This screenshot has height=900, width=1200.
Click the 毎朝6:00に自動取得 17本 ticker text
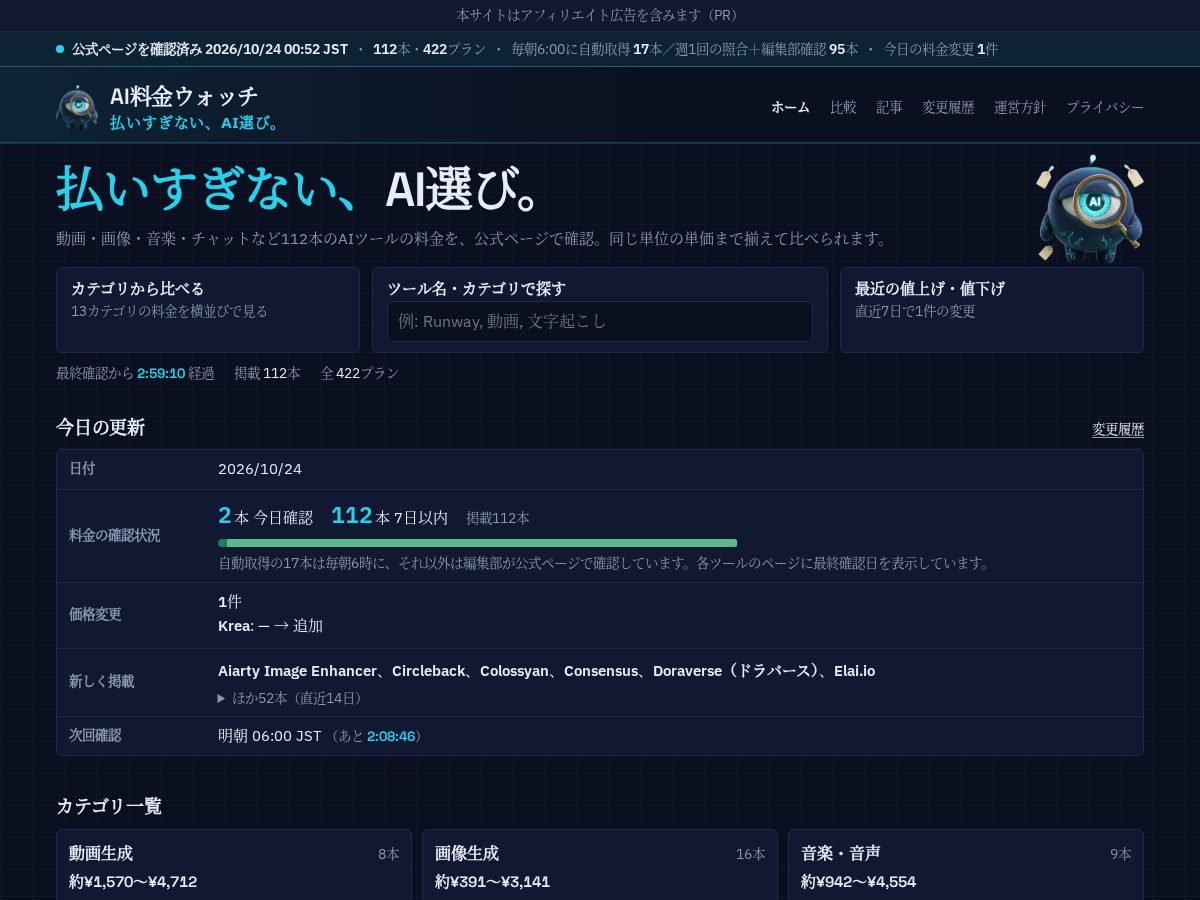[586, 49]
